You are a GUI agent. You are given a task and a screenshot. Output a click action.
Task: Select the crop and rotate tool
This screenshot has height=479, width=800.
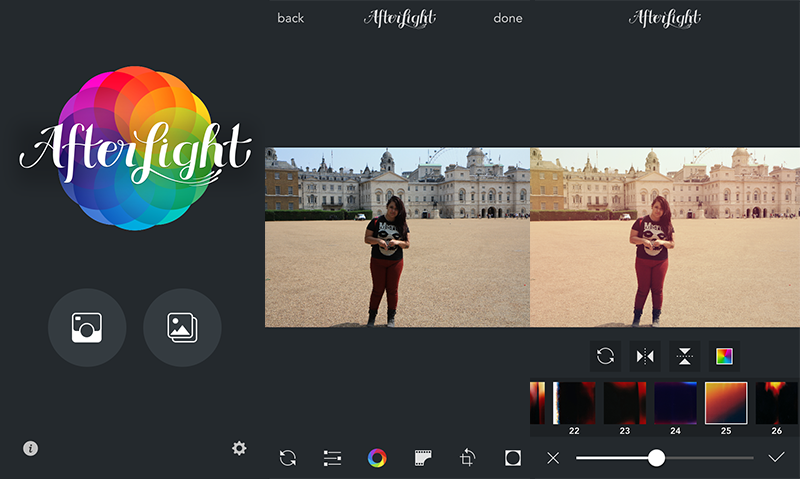pyautogui.click(x=468, y=458)
